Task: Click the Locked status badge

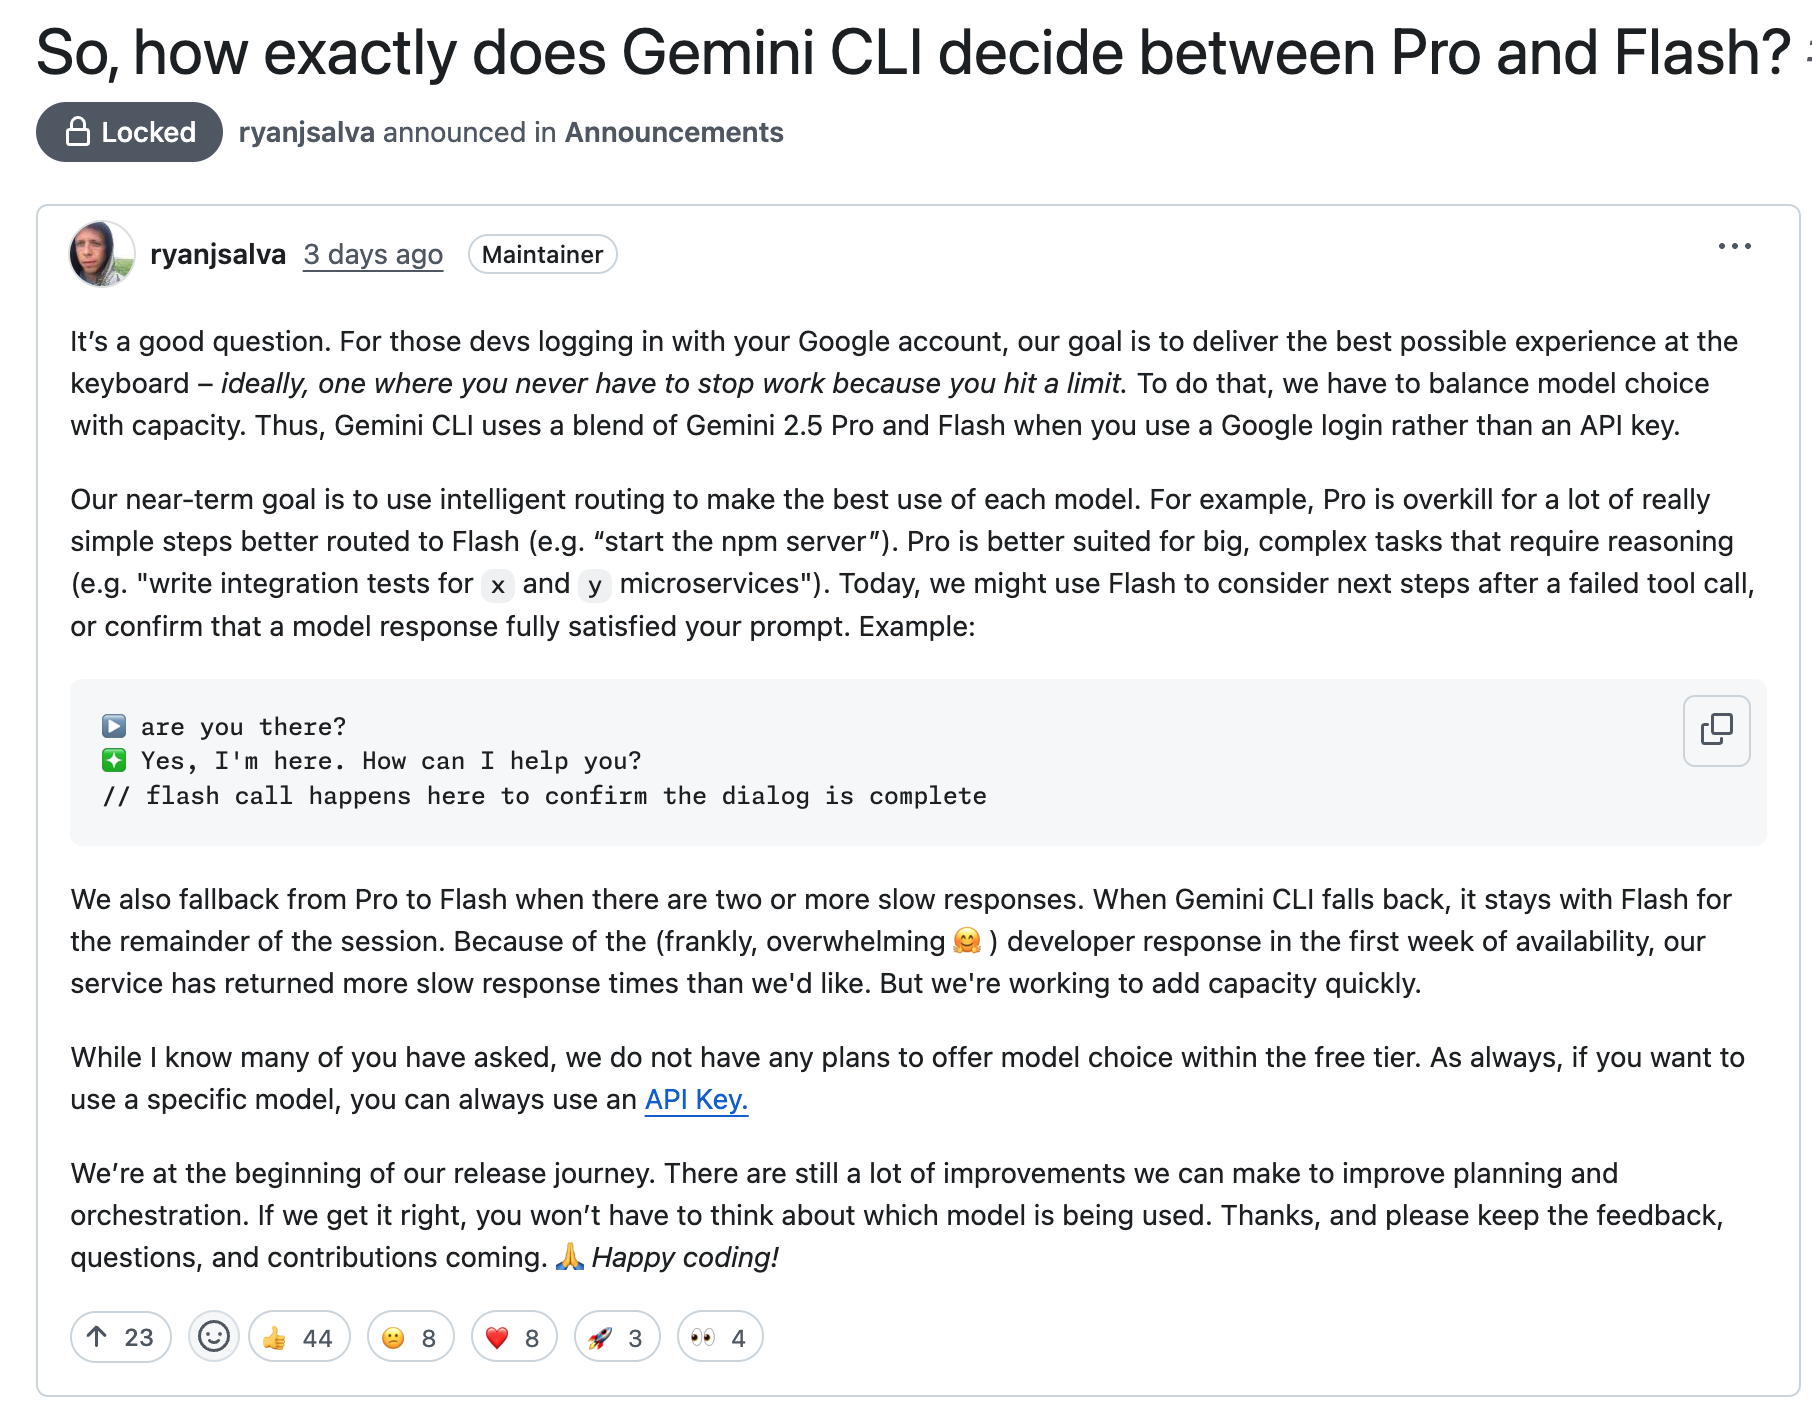Action: (x=129, y=132)
